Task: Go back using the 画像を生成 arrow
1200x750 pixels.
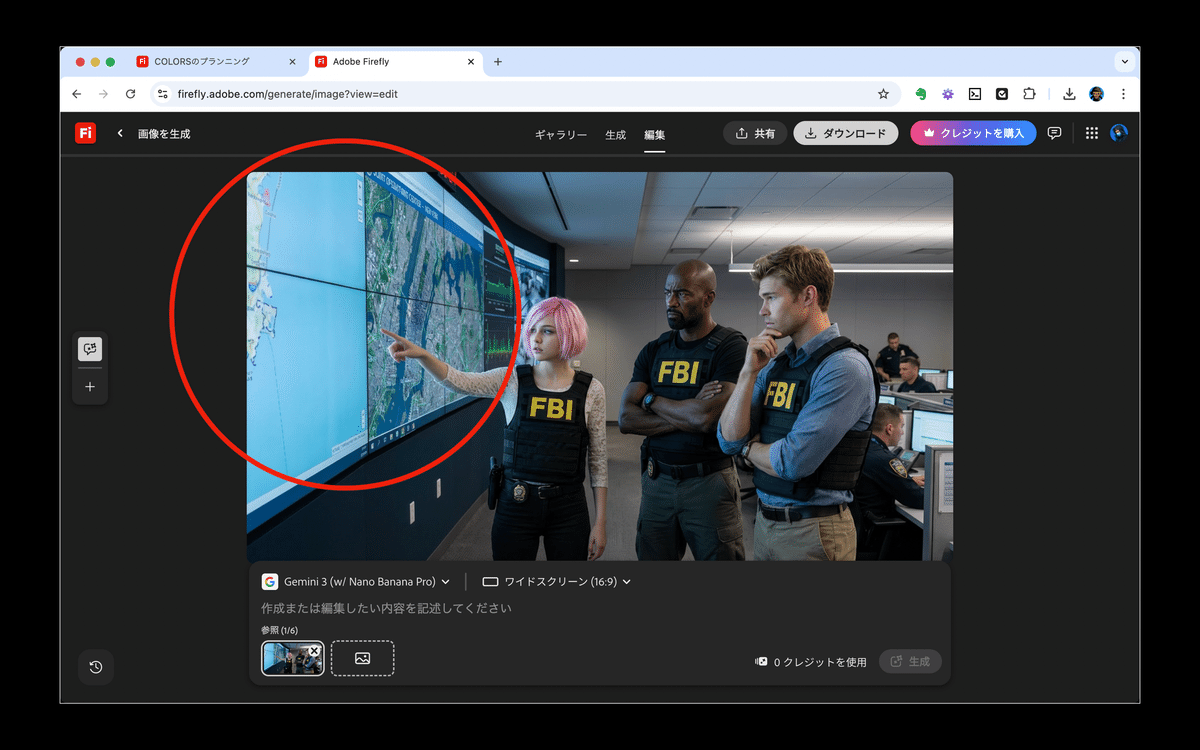Action: click(x=120, y=133)
